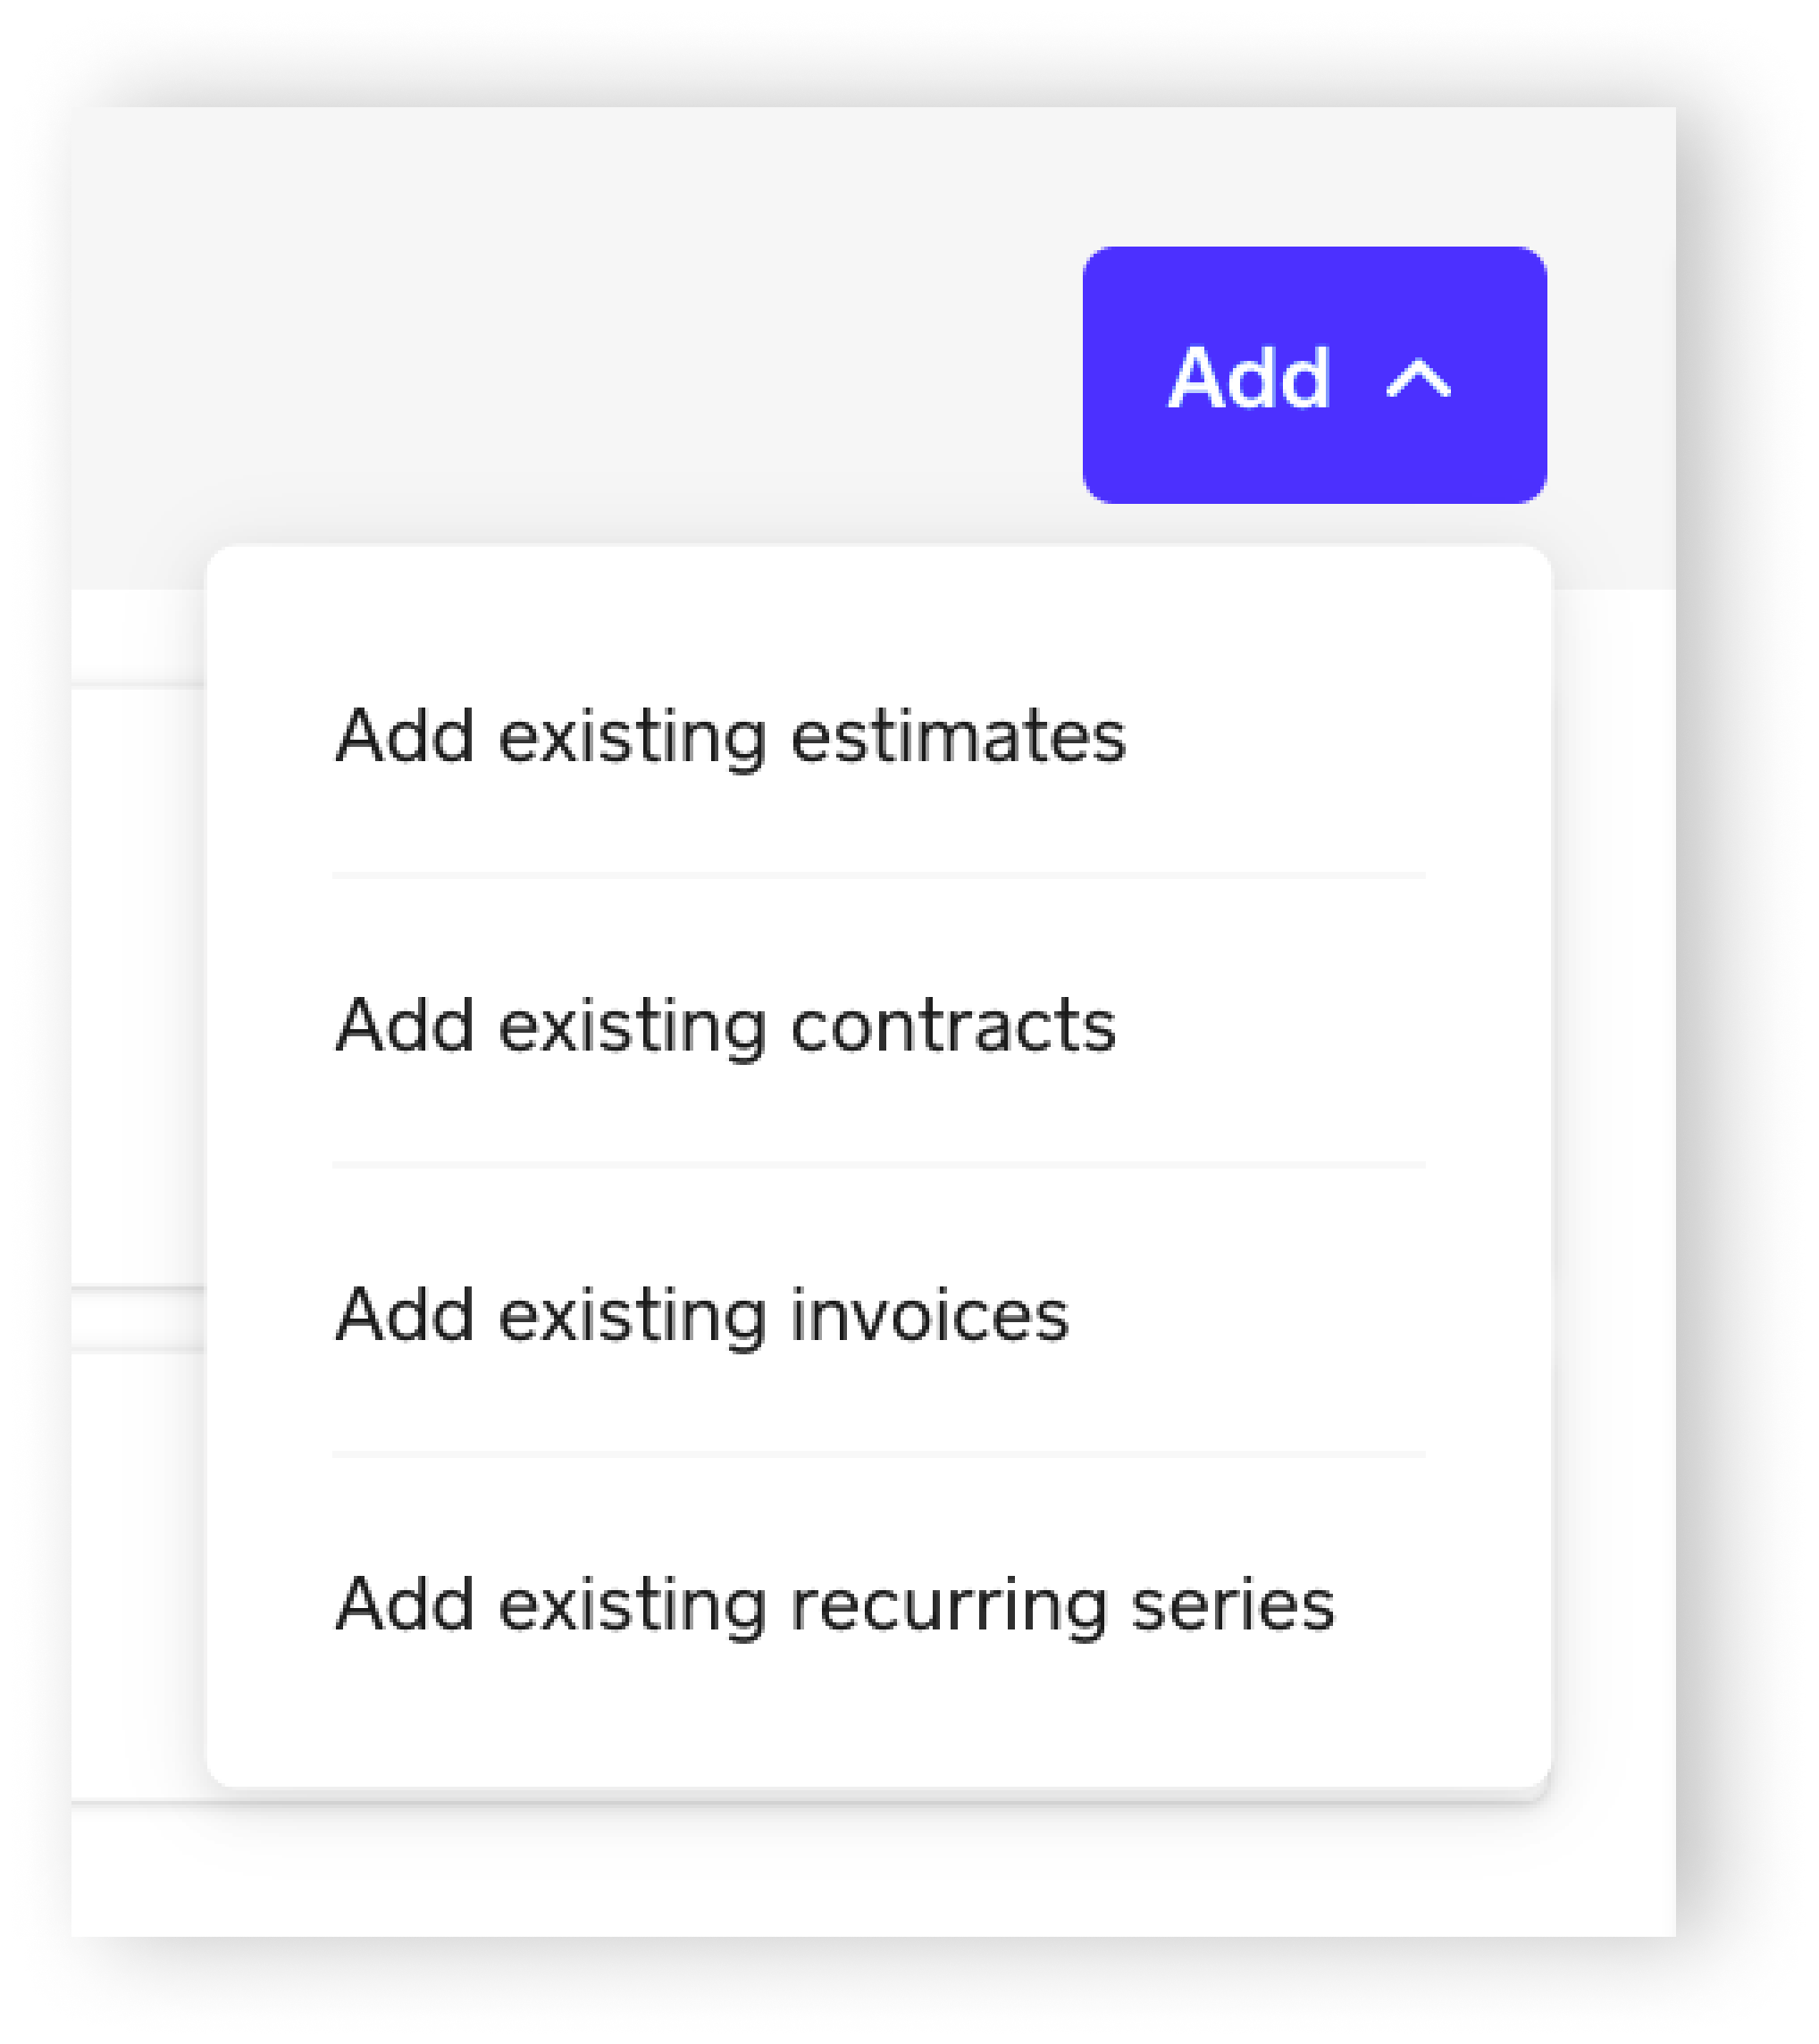Click the word 'contracts' in the second item

coord(953,1027)
